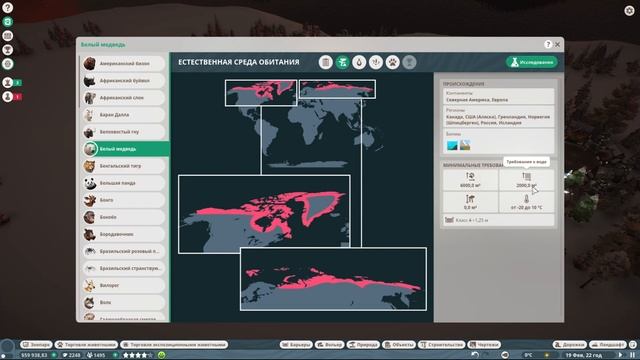Image resolution: width=640 pixels, height=360 pixels.
Task: Select Африканский буйвол in animal list
Action: pos(124,81)
